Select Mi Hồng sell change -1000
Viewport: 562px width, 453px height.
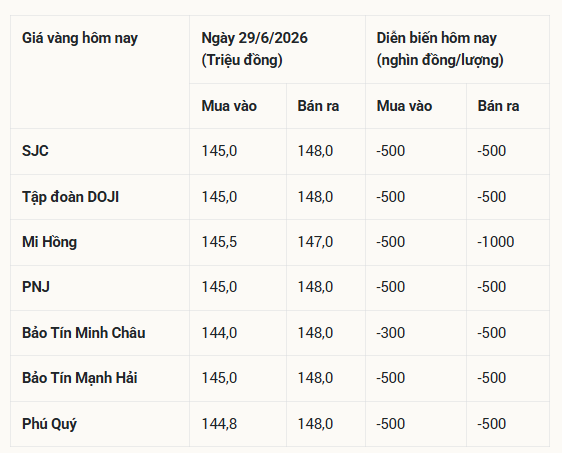pyautogui.click(x=496, y=242)
